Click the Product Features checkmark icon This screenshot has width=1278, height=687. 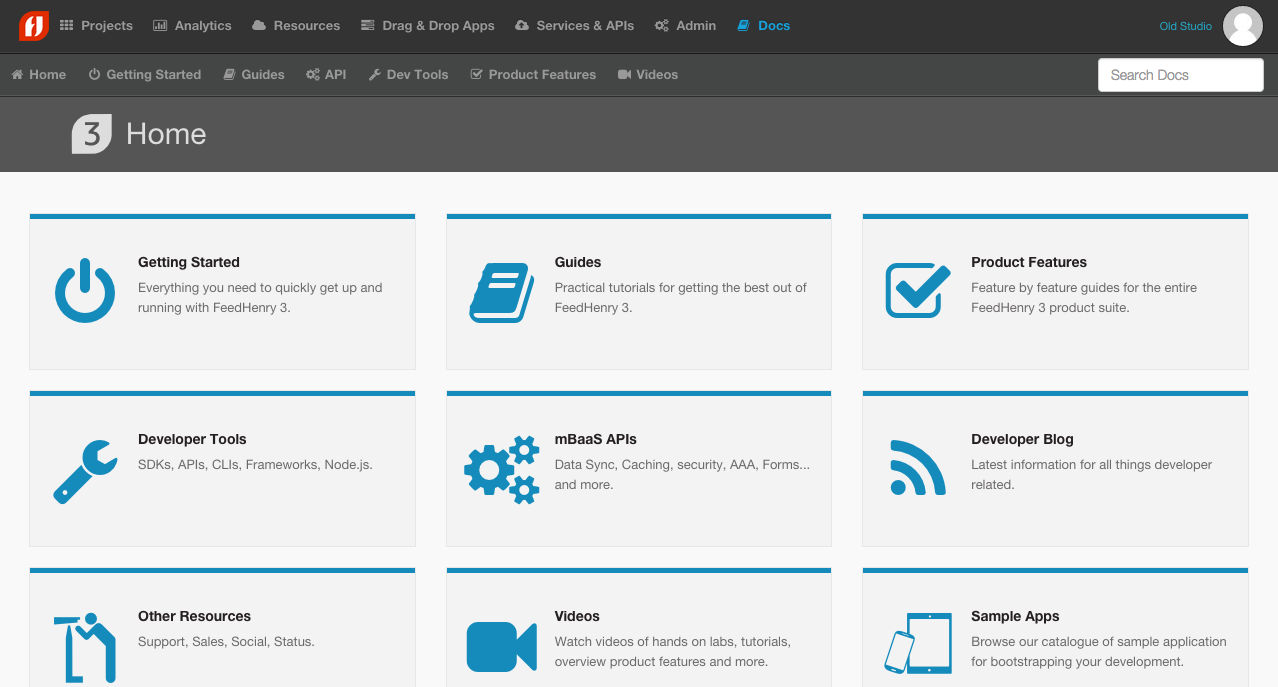[918, 290]
